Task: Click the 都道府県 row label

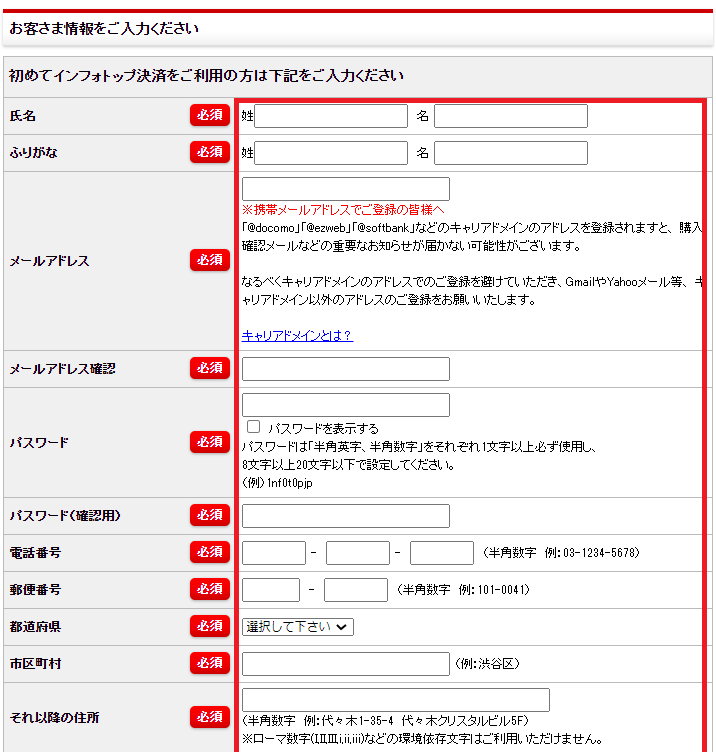Action: tap(35, 627)
